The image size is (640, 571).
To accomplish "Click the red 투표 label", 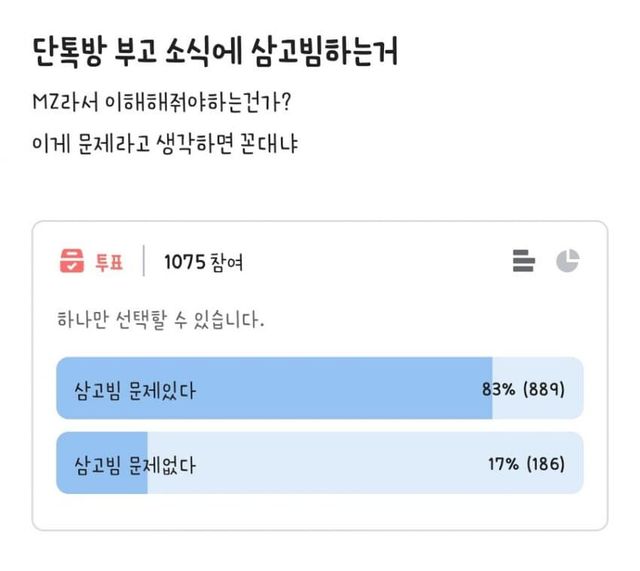I will [108, 263].
